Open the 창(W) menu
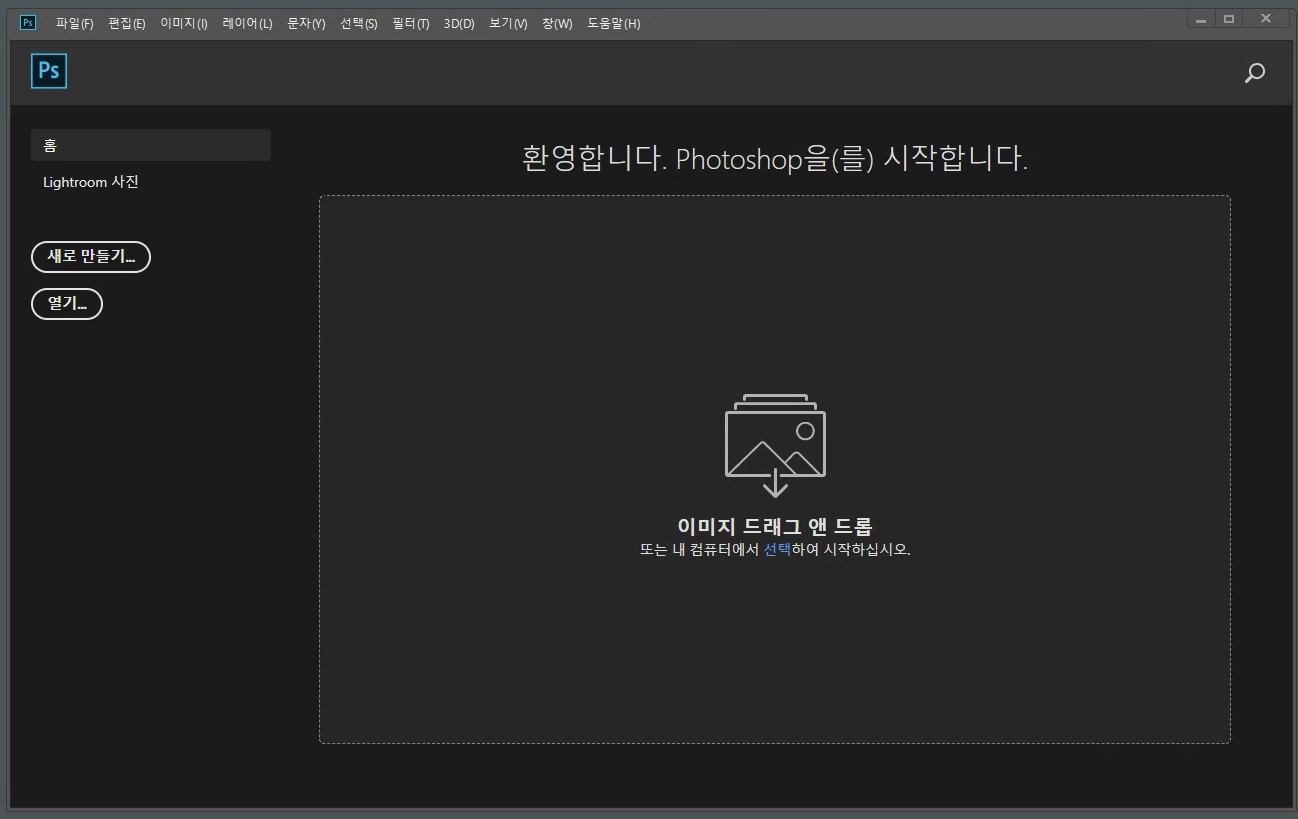 click(557, 23)
